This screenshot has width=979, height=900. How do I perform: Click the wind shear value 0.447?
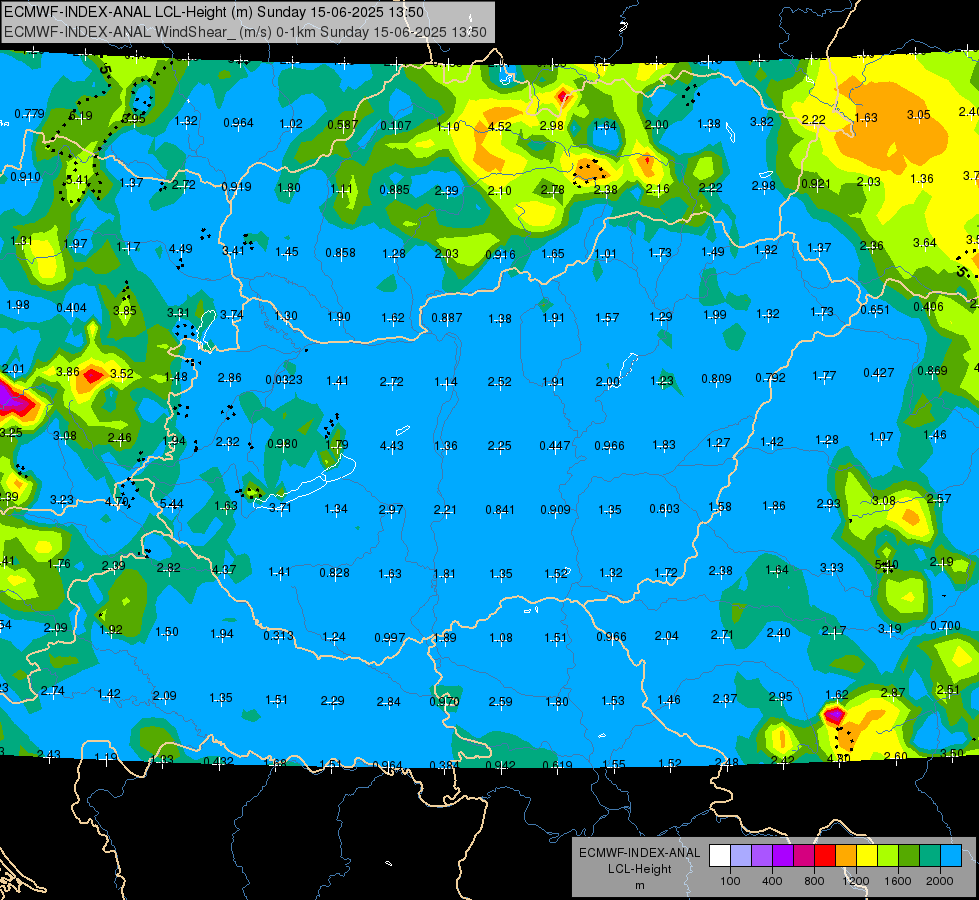[554, 446]
